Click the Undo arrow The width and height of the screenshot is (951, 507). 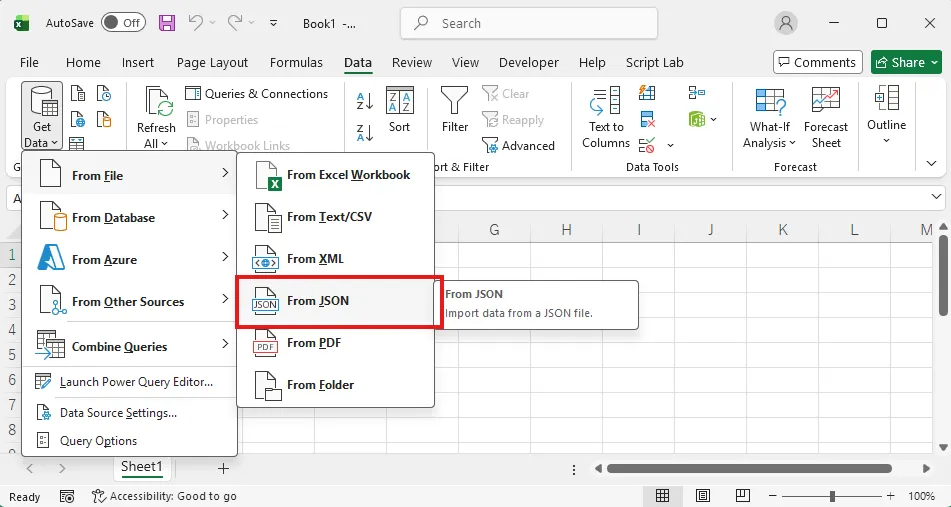(195, 23)
